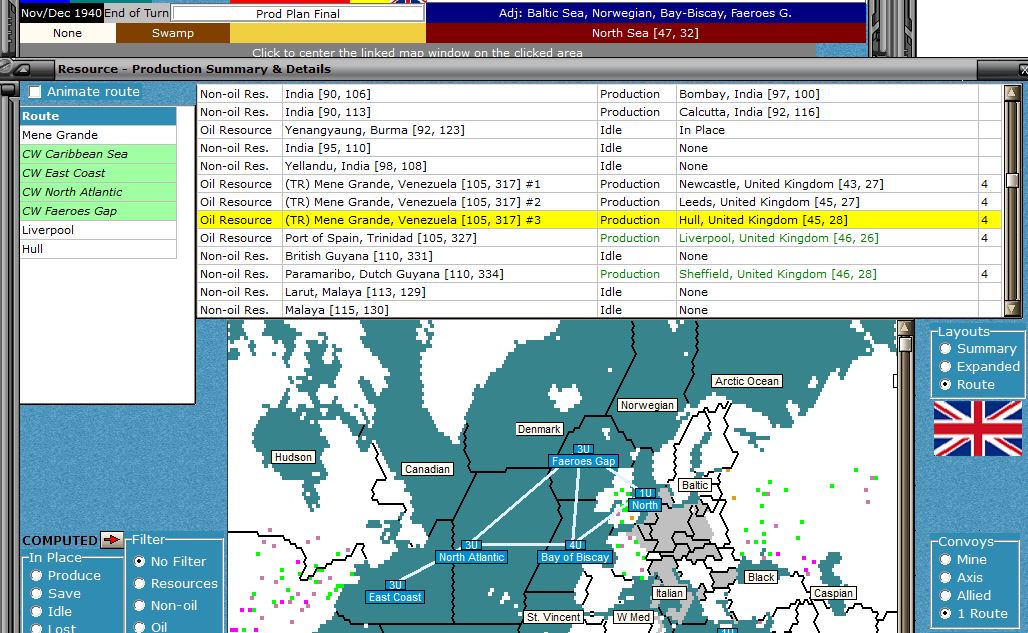
Task: Select the Non-oil filter option
Action: coord(140,605)
